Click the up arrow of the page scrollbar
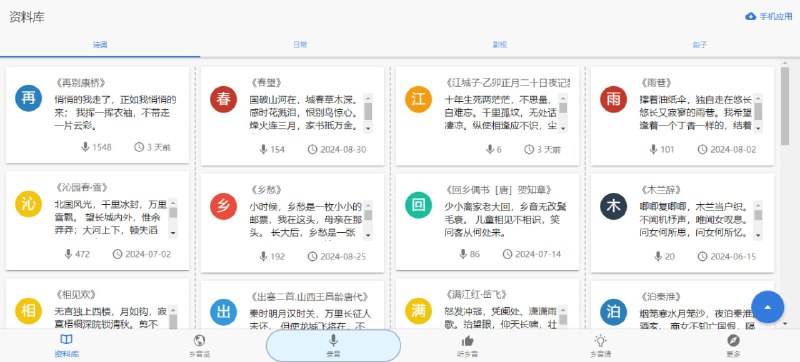 click(785, 63)
